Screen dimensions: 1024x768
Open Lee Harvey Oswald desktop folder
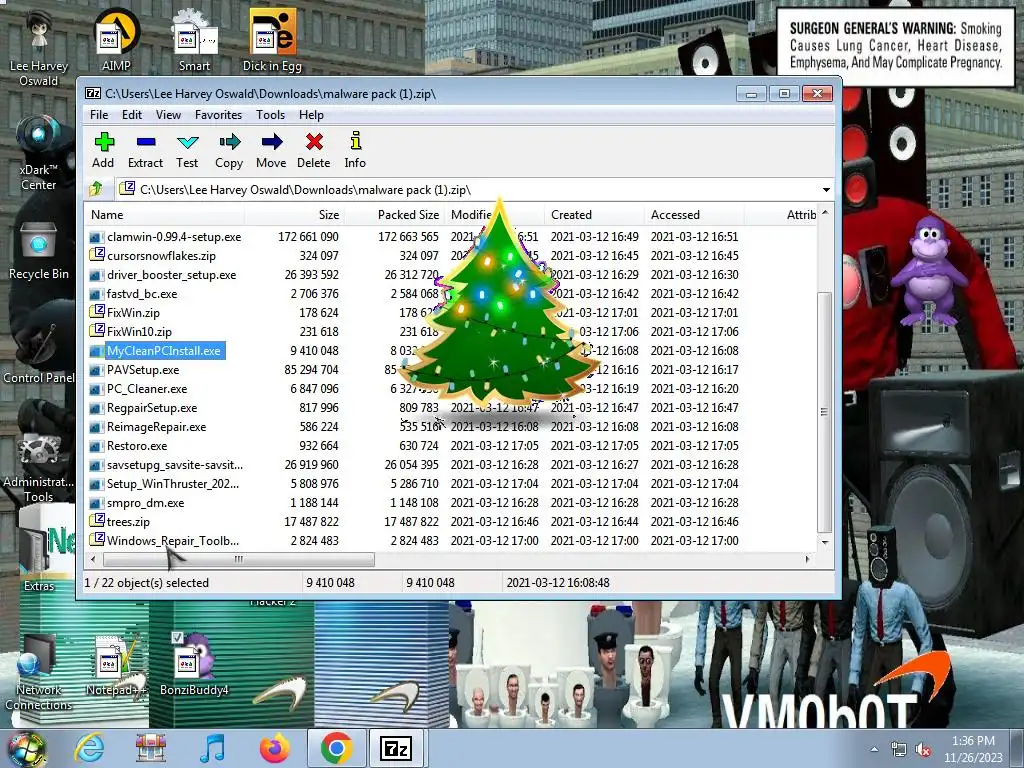tap(39, 48)
